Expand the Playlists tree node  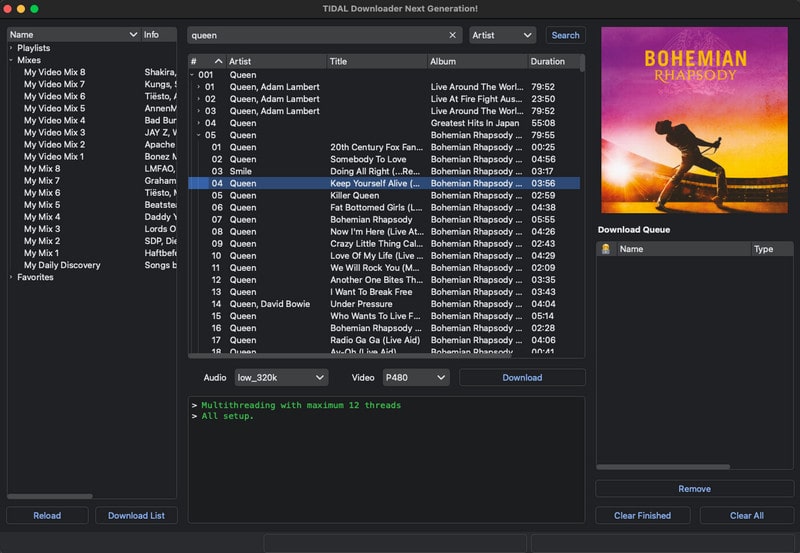click(x=11, y=48)
